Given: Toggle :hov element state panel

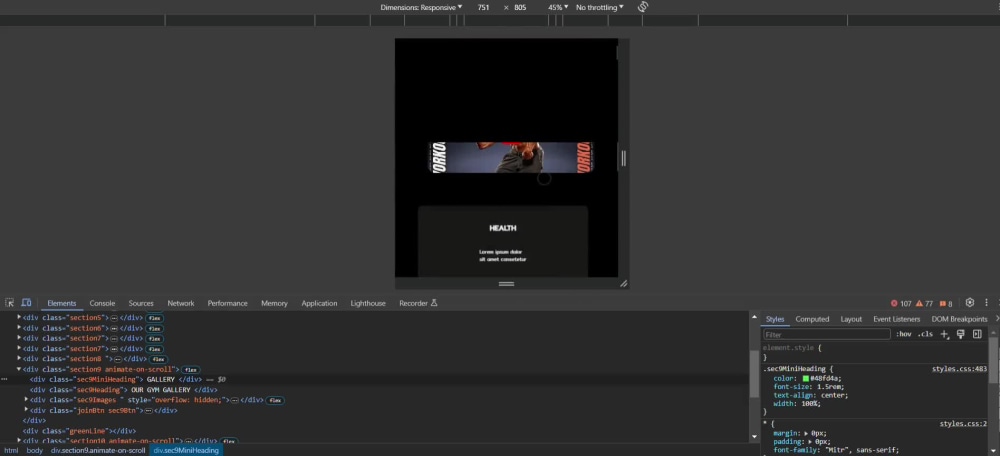Looking at the screenshot, I should 904,334.
